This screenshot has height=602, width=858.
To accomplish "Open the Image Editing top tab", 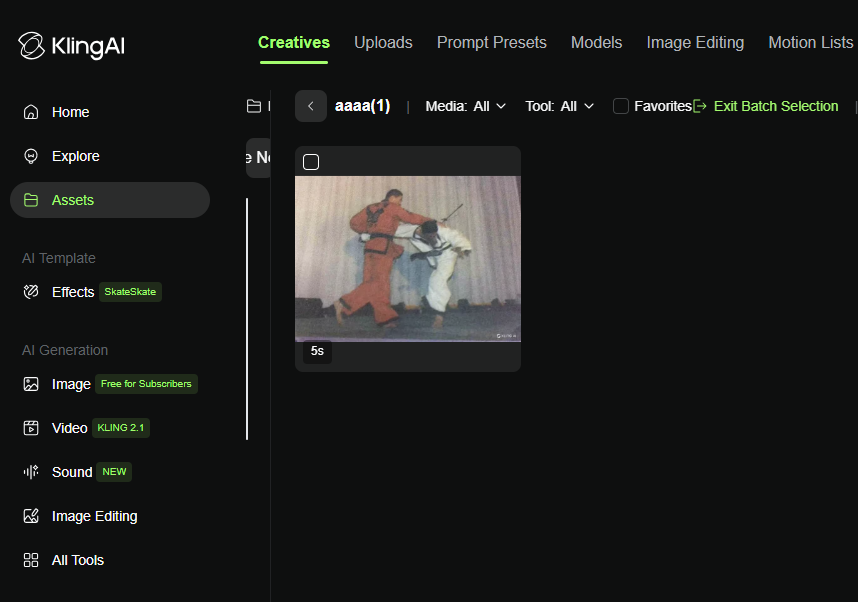I will tap(695, 43).
